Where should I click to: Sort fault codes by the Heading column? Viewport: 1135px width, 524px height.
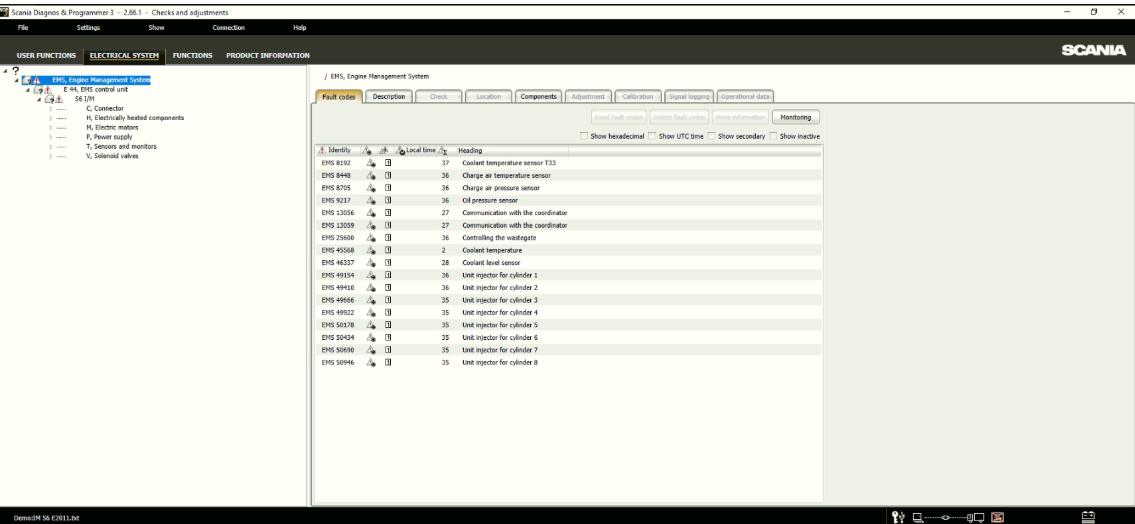pyautogui.click(x=511, y=151)
